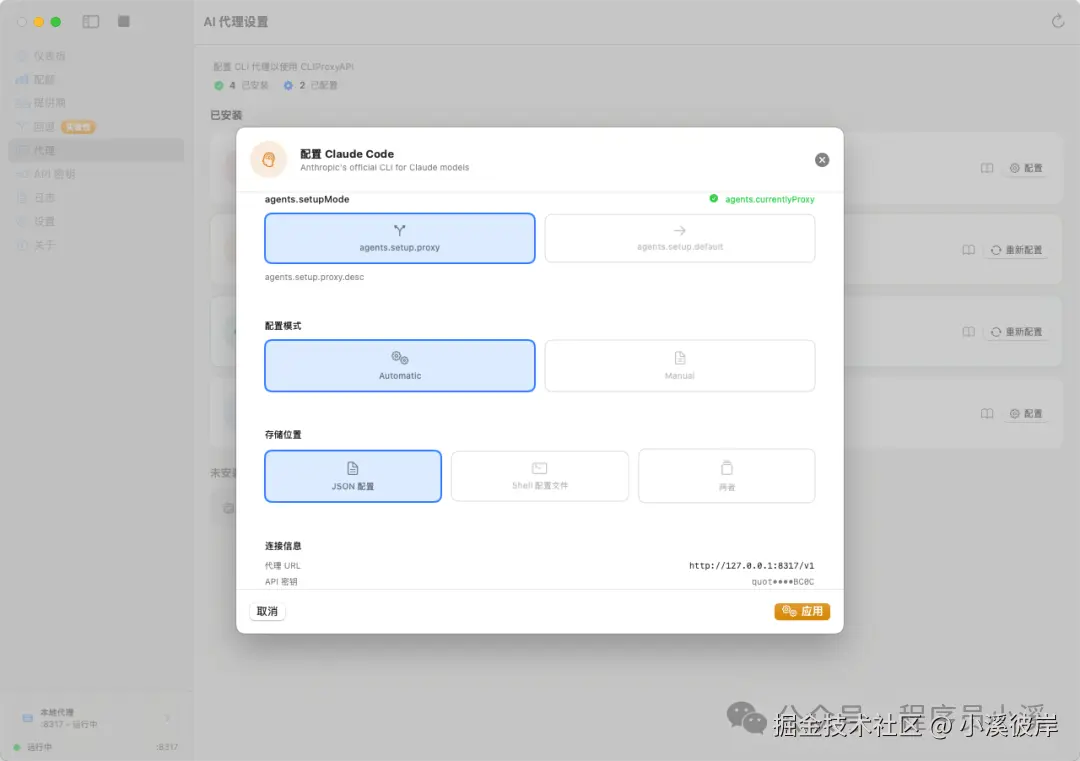Open 仪表盘 in the sidebar
The width and height of the screenshot is (1080, 761).
tap(96, 56)
